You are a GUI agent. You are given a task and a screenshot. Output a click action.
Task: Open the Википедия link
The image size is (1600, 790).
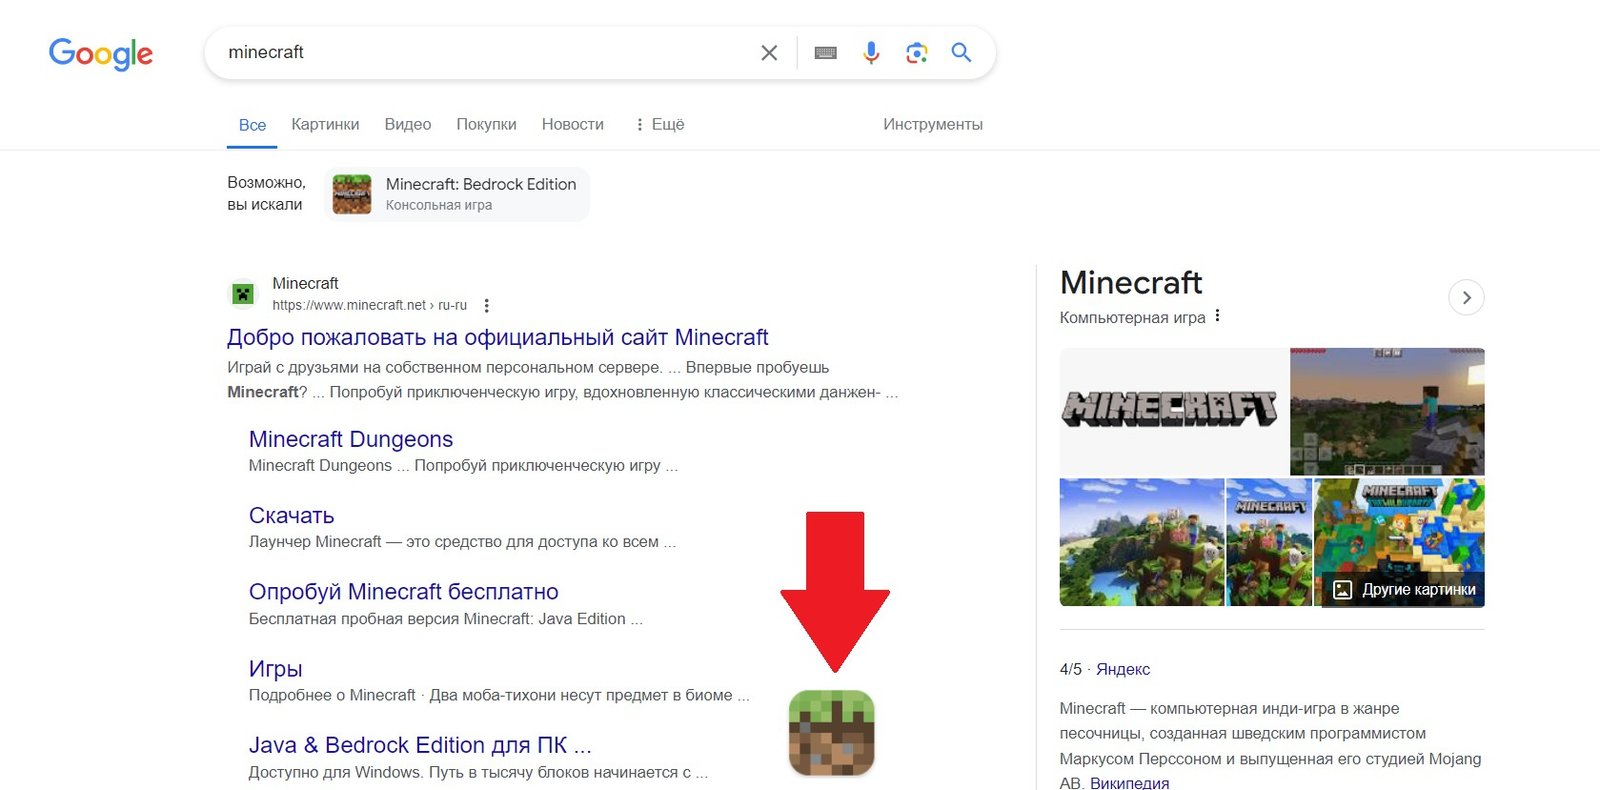[x=1129, y=782]
